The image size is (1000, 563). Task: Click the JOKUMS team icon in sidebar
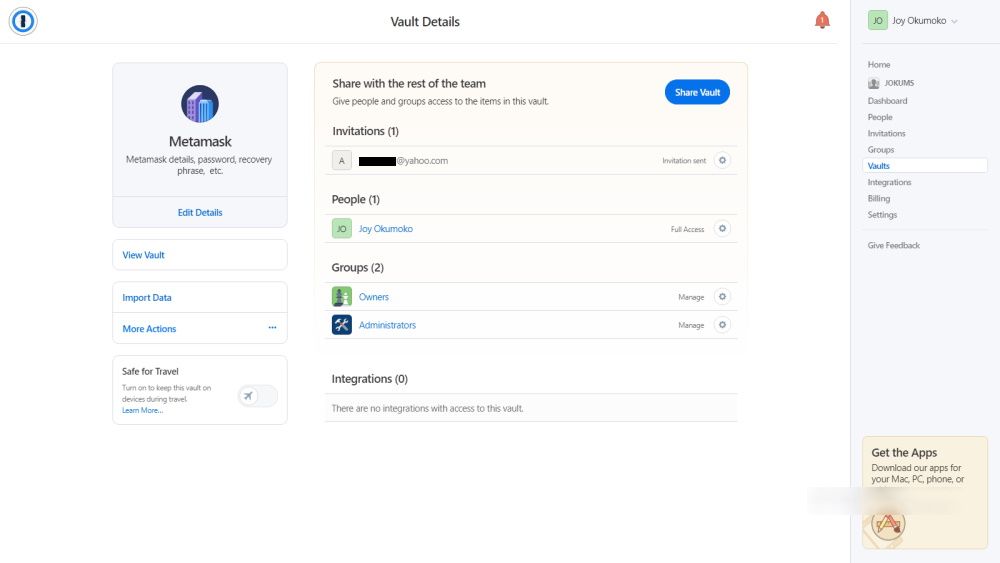click(x=874, y=83)
